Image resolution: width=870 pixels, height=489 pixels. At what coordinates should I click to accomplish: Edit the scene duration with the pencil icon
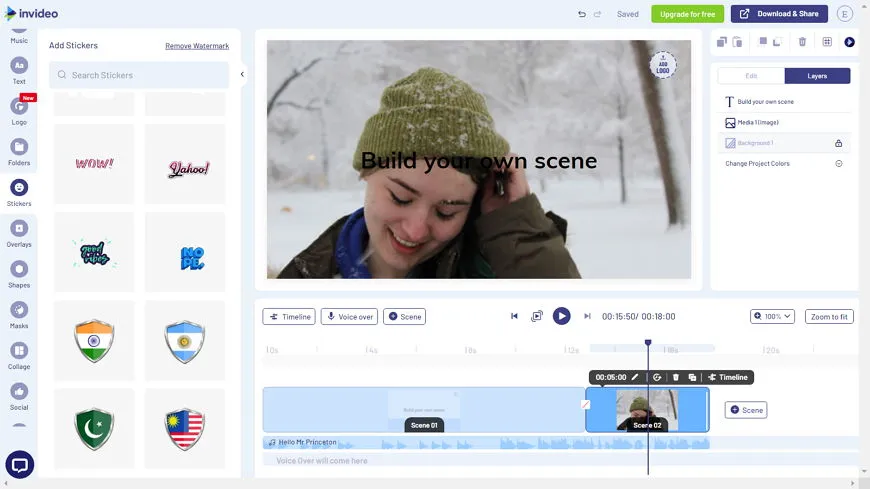point(635,377)
